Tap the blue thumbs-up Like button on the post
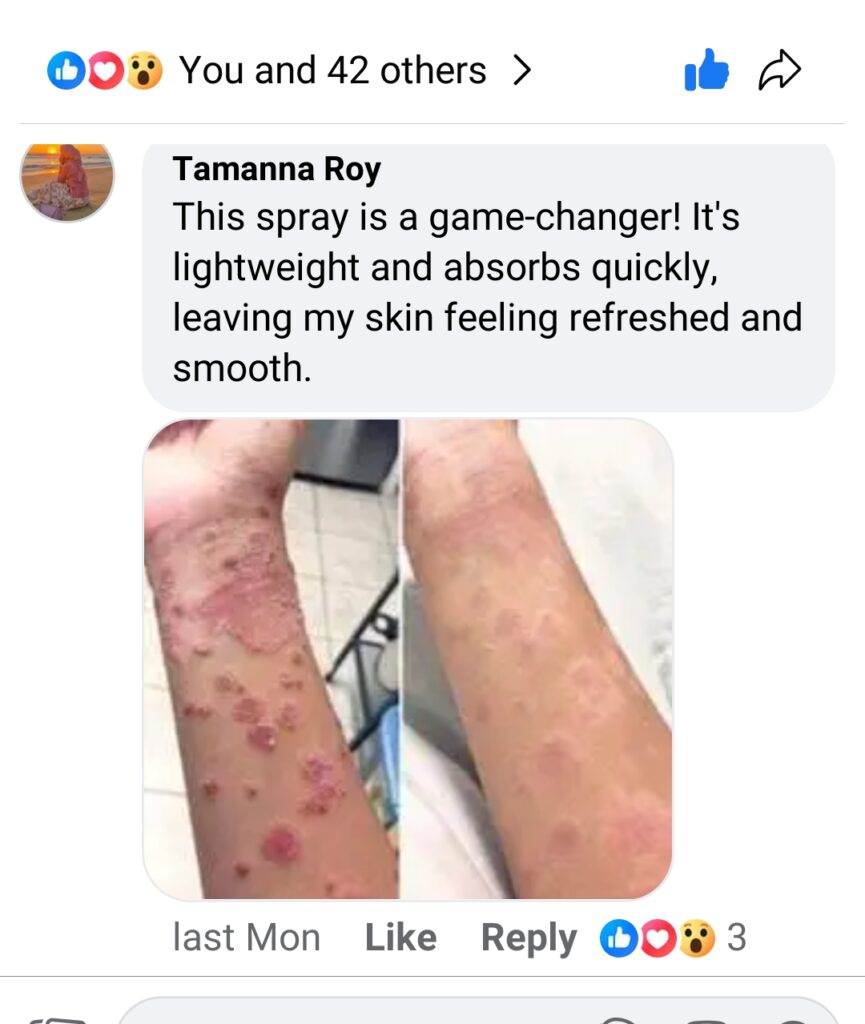The image size is (865, 1024). 706,69
